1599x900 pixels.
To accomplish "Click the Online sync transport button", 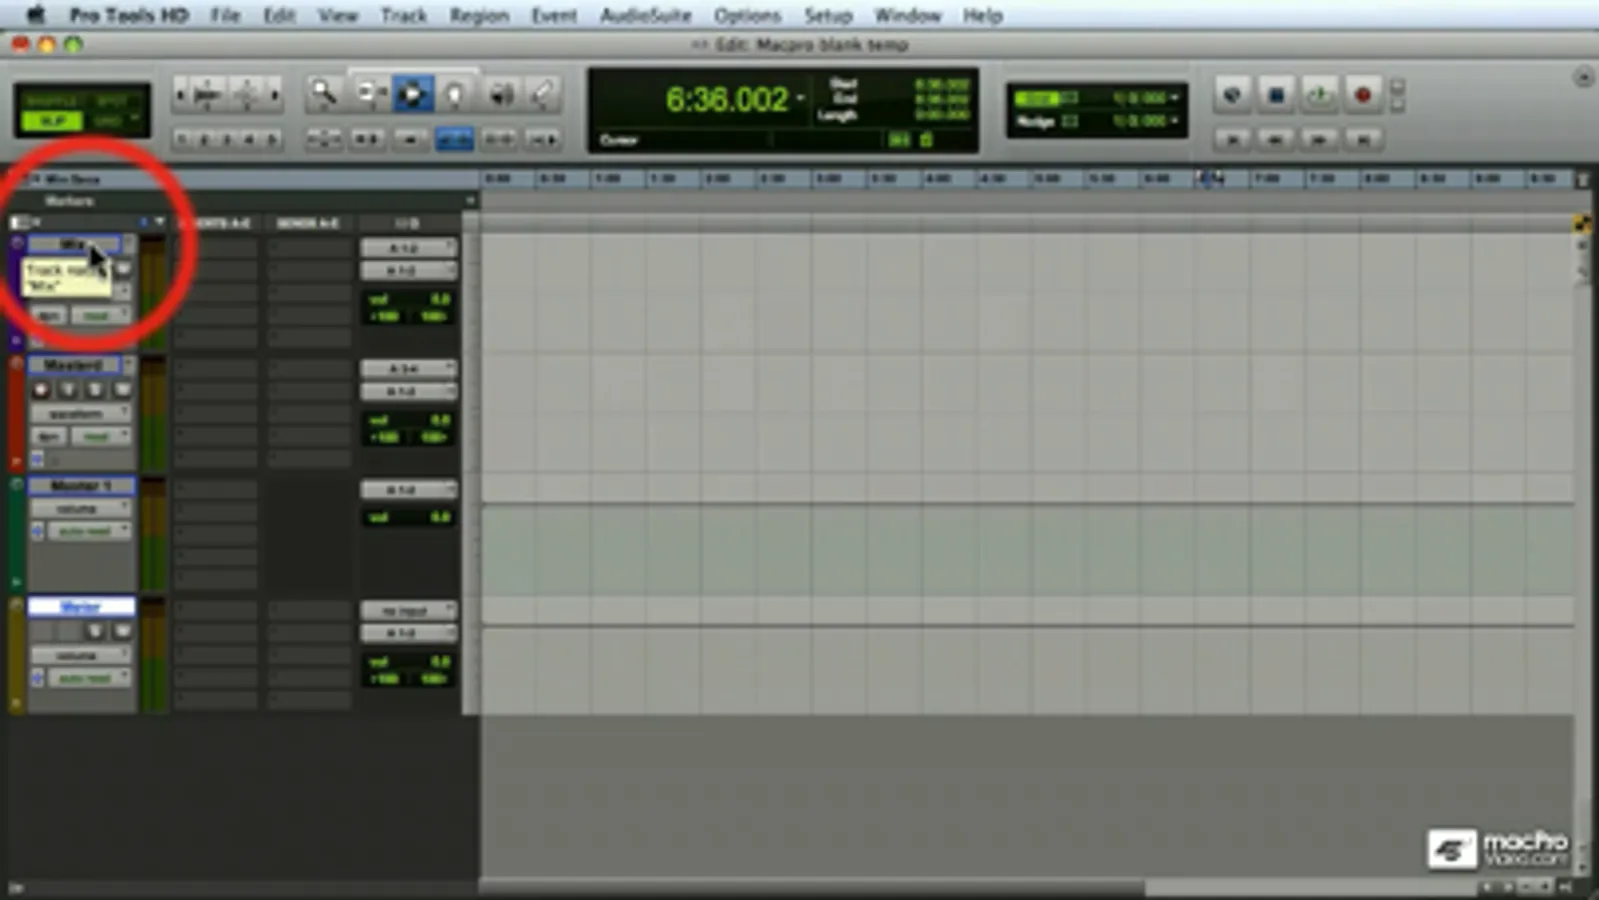I will coord(1232,95).
